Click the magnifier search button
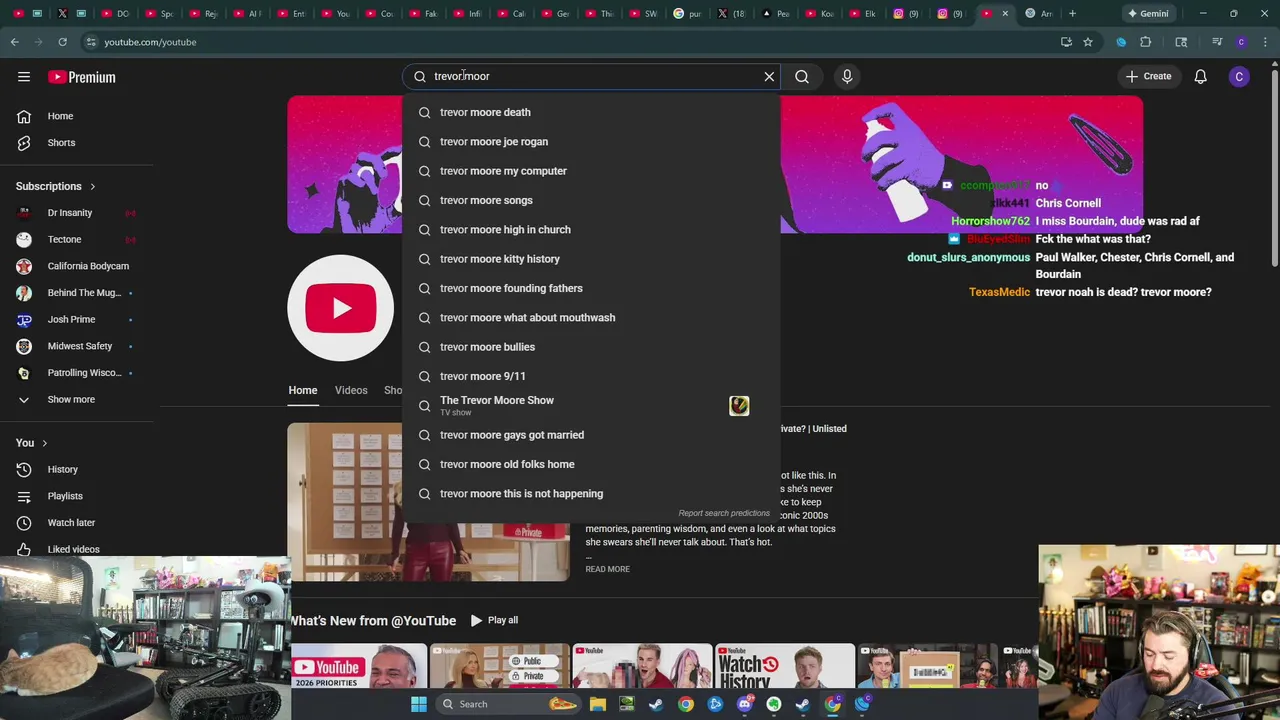The height and width of the screenshot is (720, 1280). pyautogui.click(x=802, y=76)
